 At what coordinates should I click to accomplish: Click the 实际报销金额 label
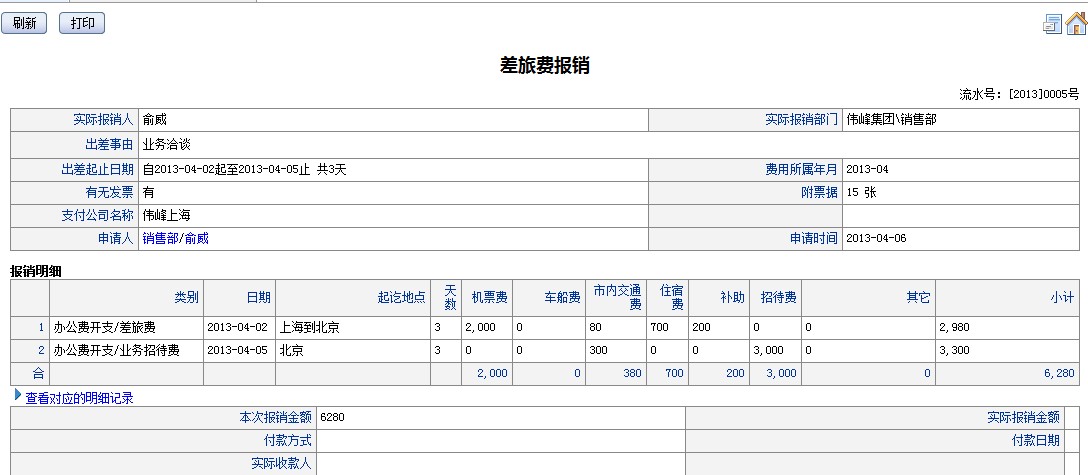[x=1023, y=417]
